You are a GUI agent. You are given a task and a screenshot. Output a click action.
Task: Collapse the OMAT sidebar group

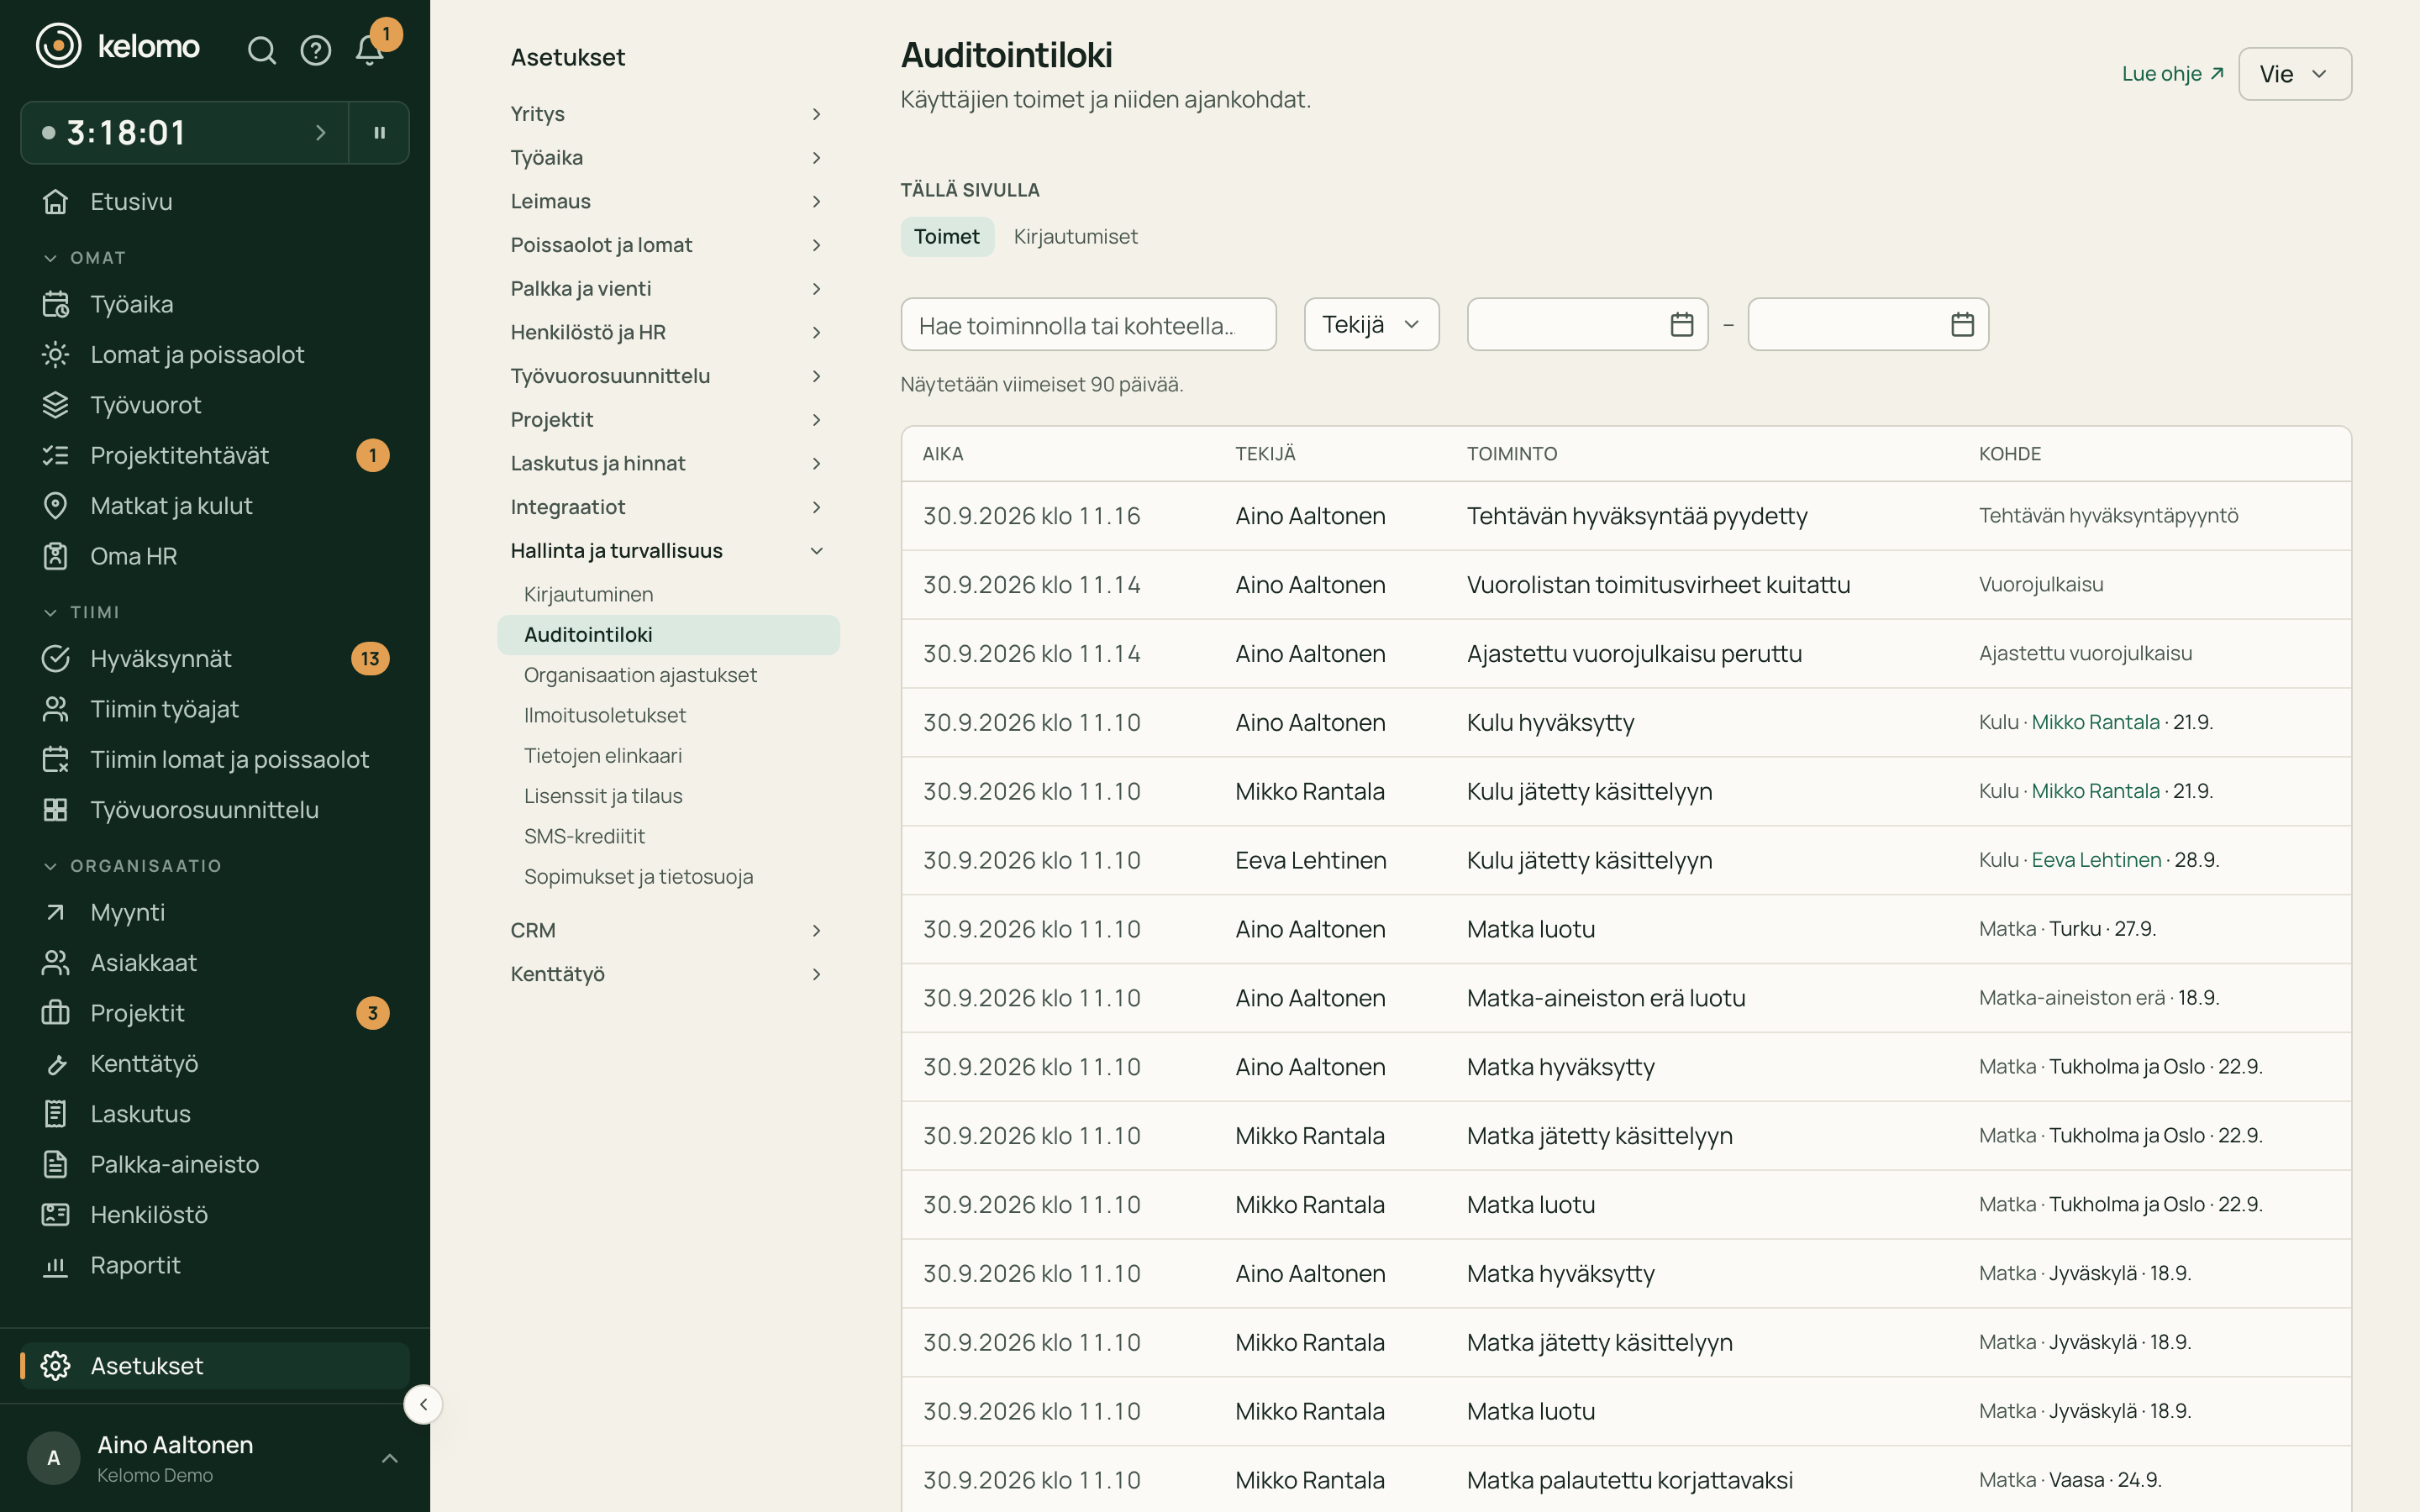[x=85, y=258]
